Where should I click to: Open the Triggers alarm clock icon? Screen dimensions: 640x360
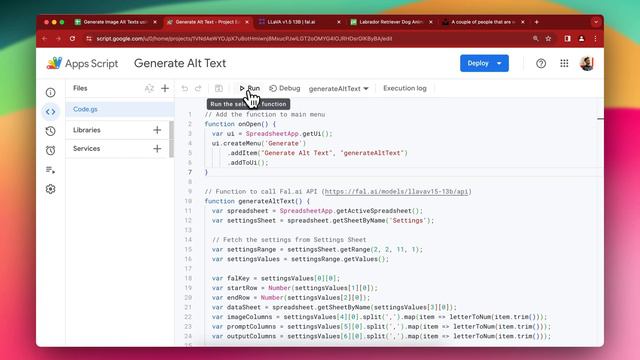coord(51,150)
